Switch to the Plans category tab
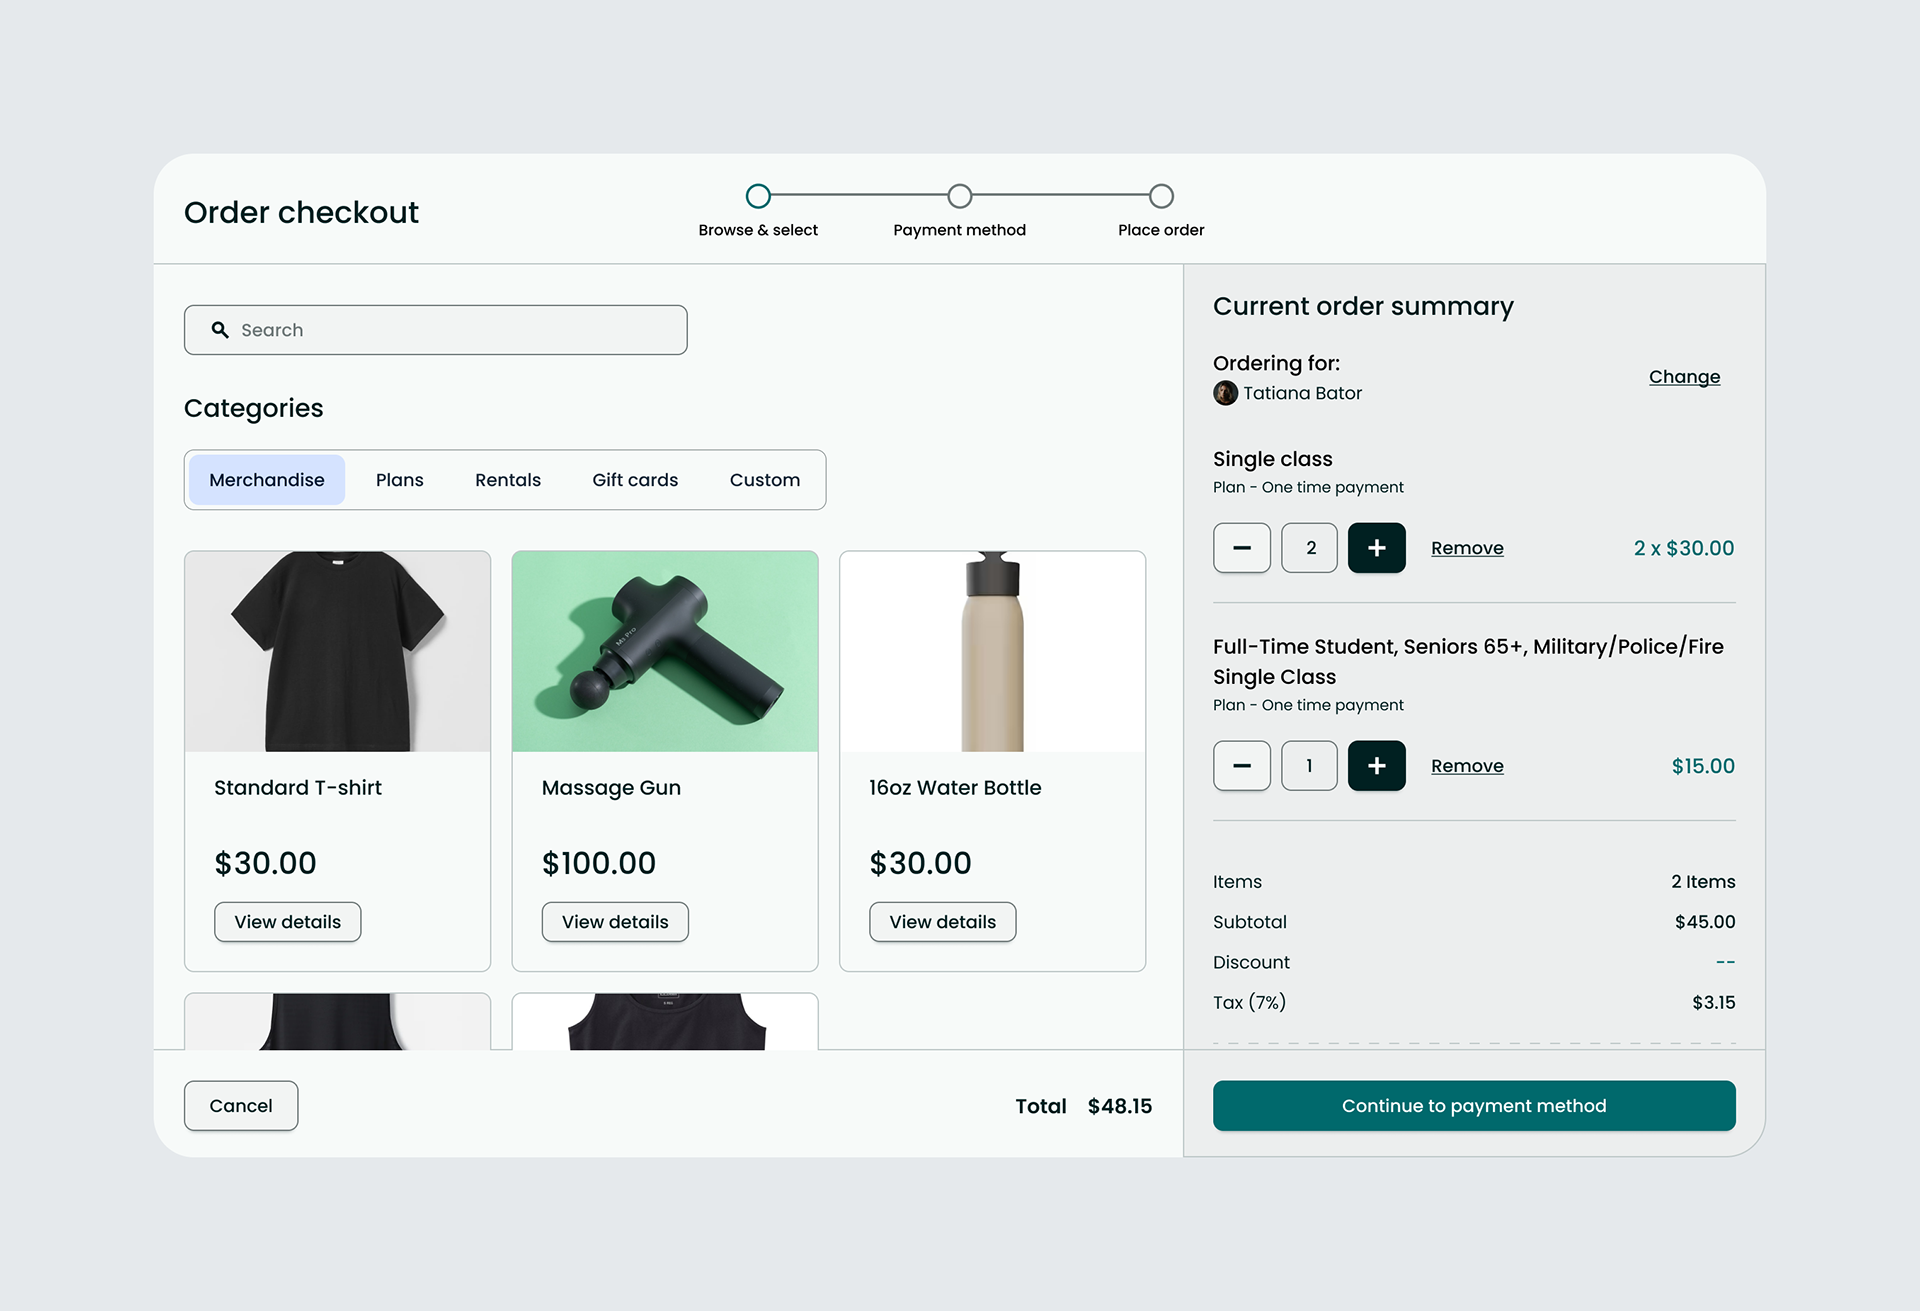Screen dimensions: 1920x1311 point(399,480)
